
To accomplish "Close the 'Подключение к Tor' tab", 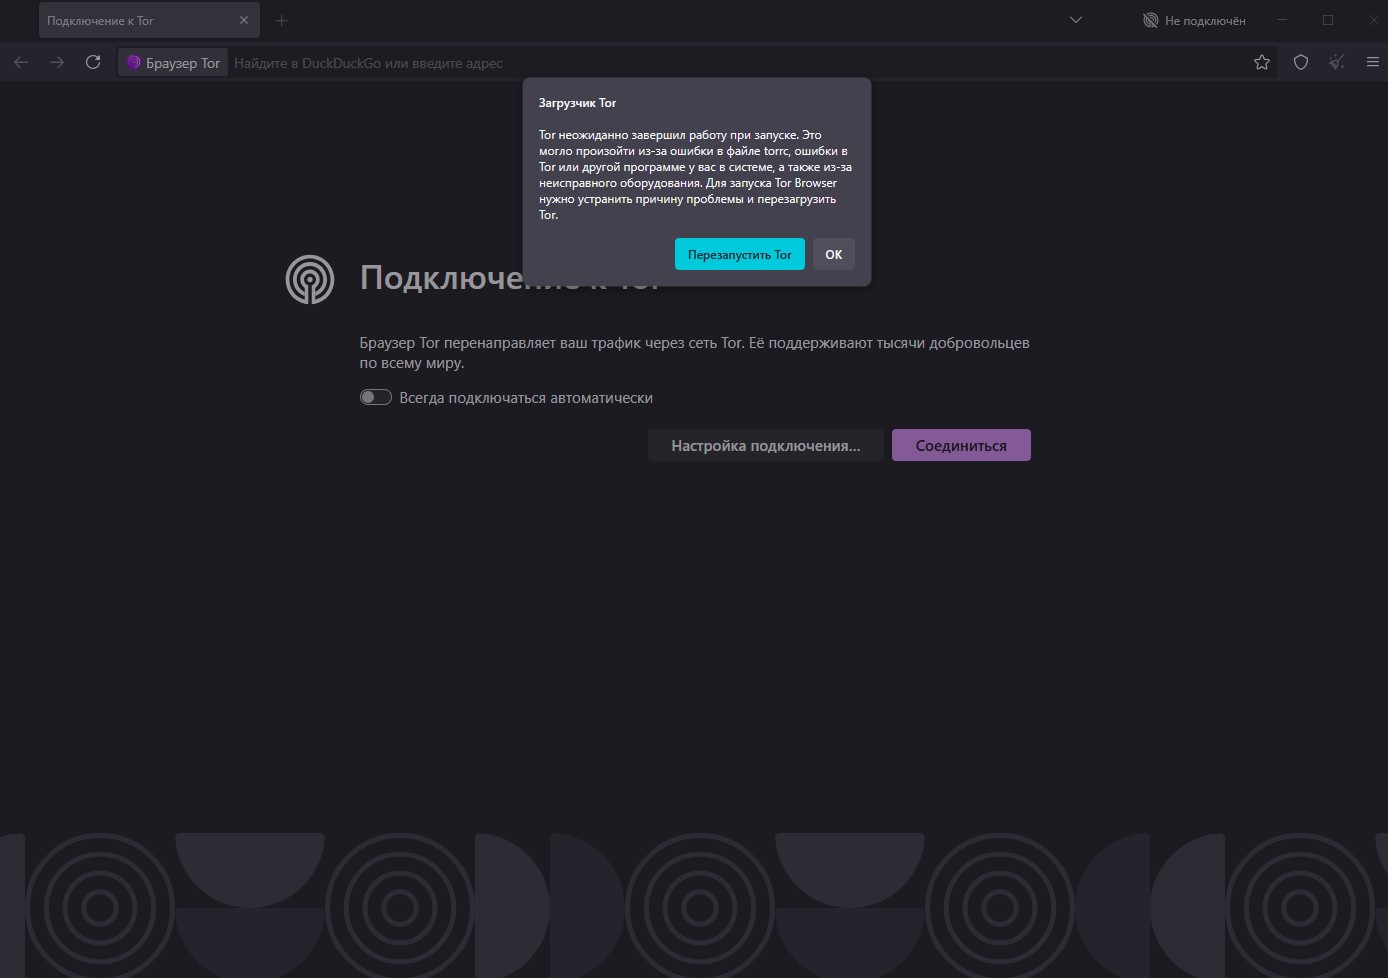I will (244, 20).
